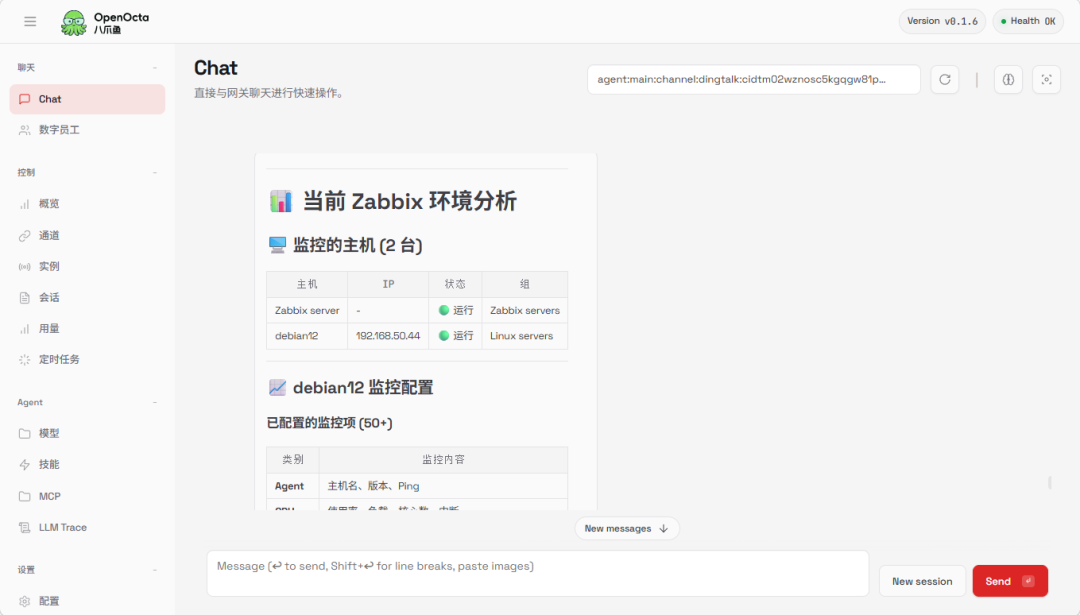The width and height of the screenshot is (1080, 615).
Task: Click the enter icon on Send
Action: (1028, 581)
